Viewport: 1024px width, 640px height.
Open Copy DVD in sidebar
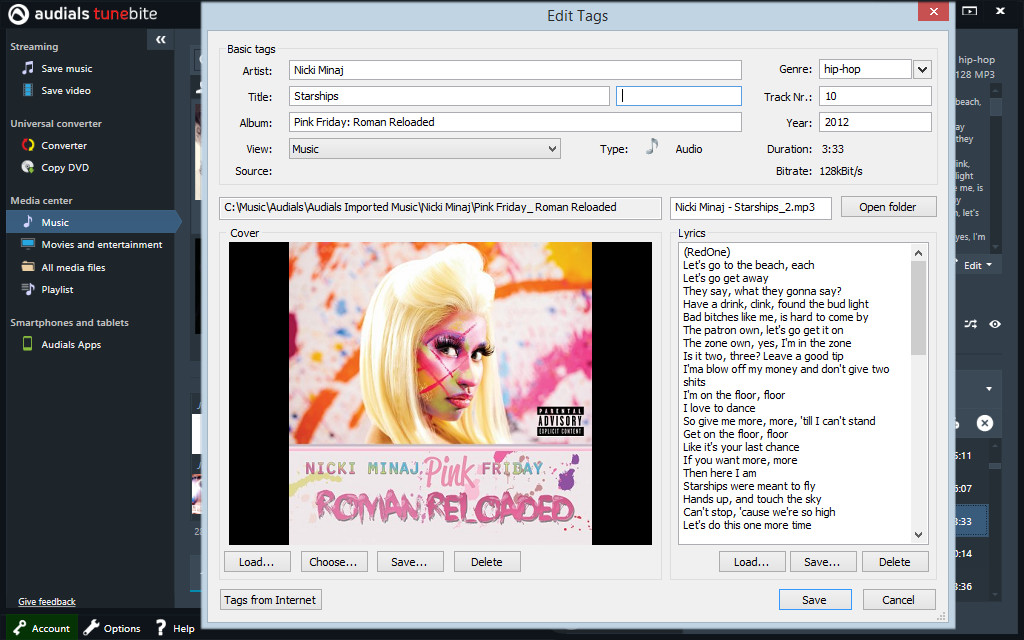[x=65, y=168]
